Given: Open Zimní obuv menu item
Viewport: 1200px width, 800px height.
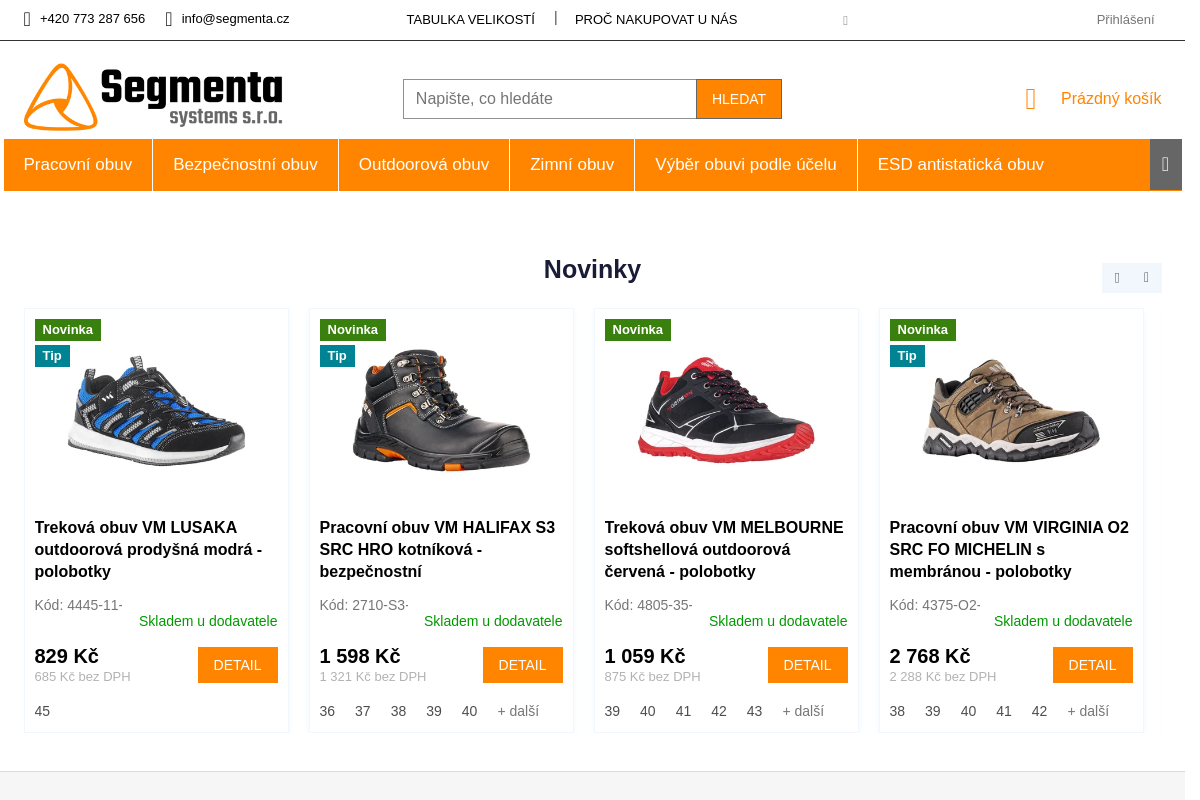Looking at the screenshot, I should (x=572, y=165).
